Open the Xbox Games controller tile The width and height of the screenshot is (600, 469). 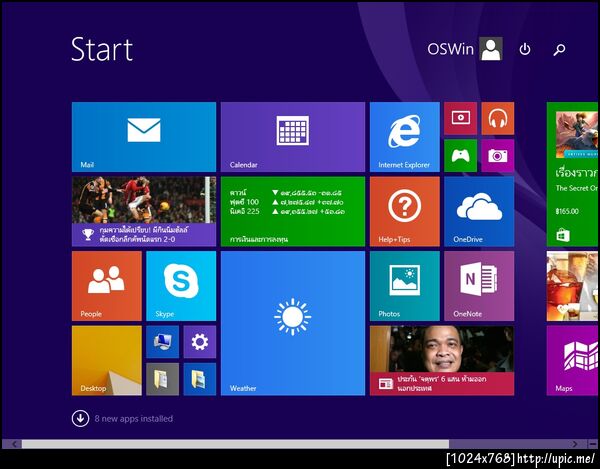[460, 156]
